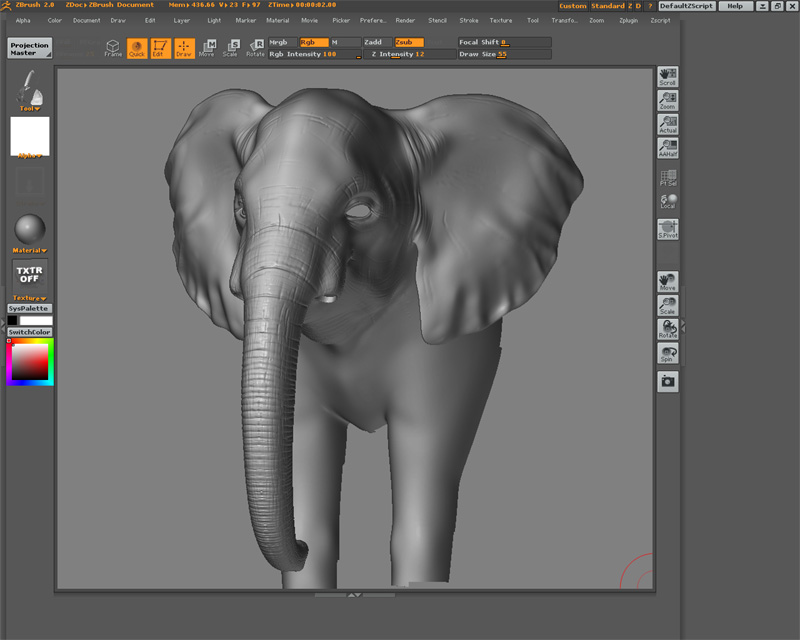
Task: Open the Document menu
Action: 86,20
